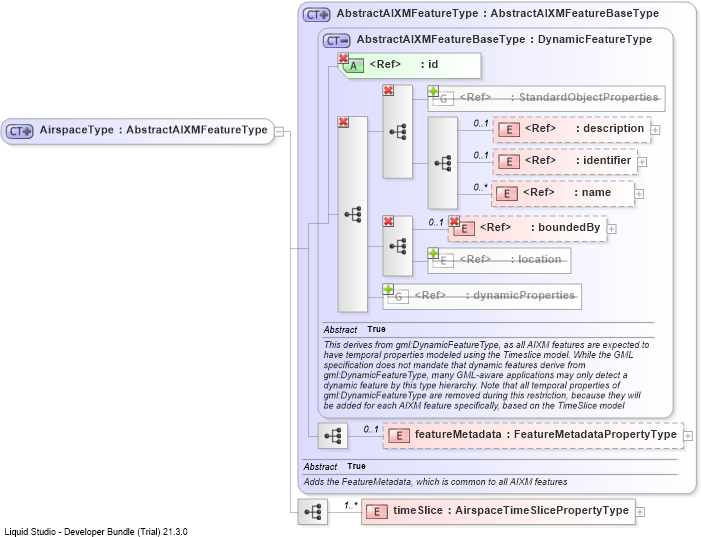Screen dimensions: 701x537
Task: Select the struck-out dynamicProperties group
Action: [x=482, y=296]
